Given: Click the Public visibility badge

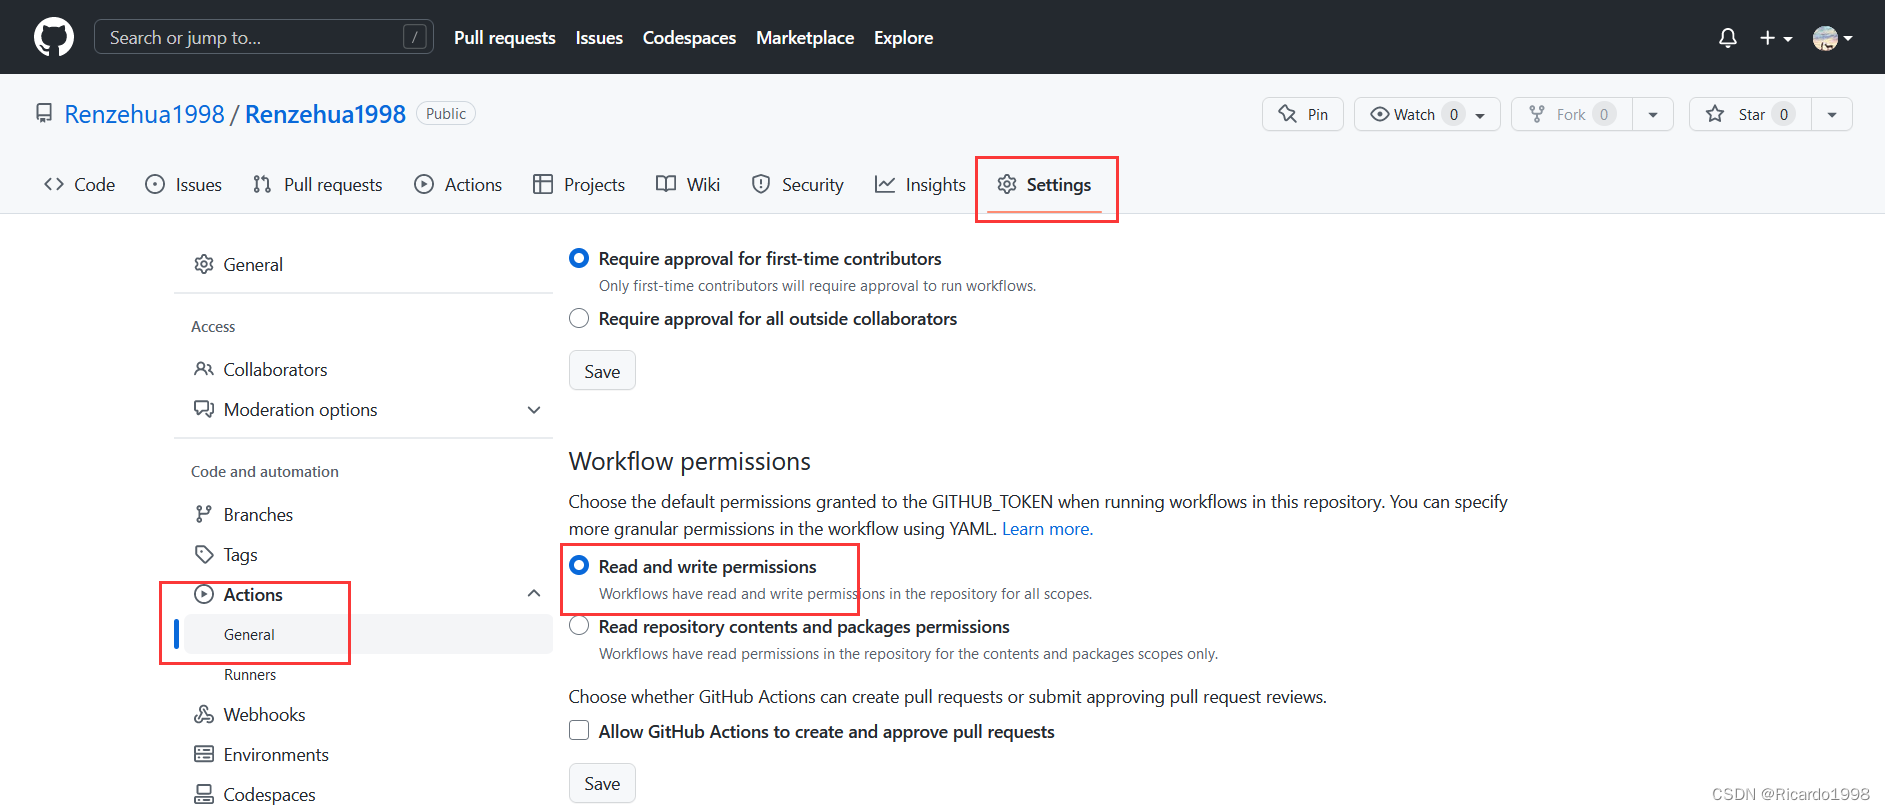Looking at the screenshot, I should [x=446, y=113].
